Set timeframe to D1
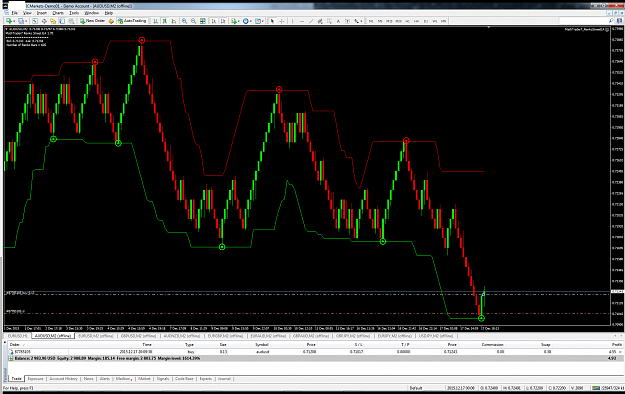 pos(426,21)
